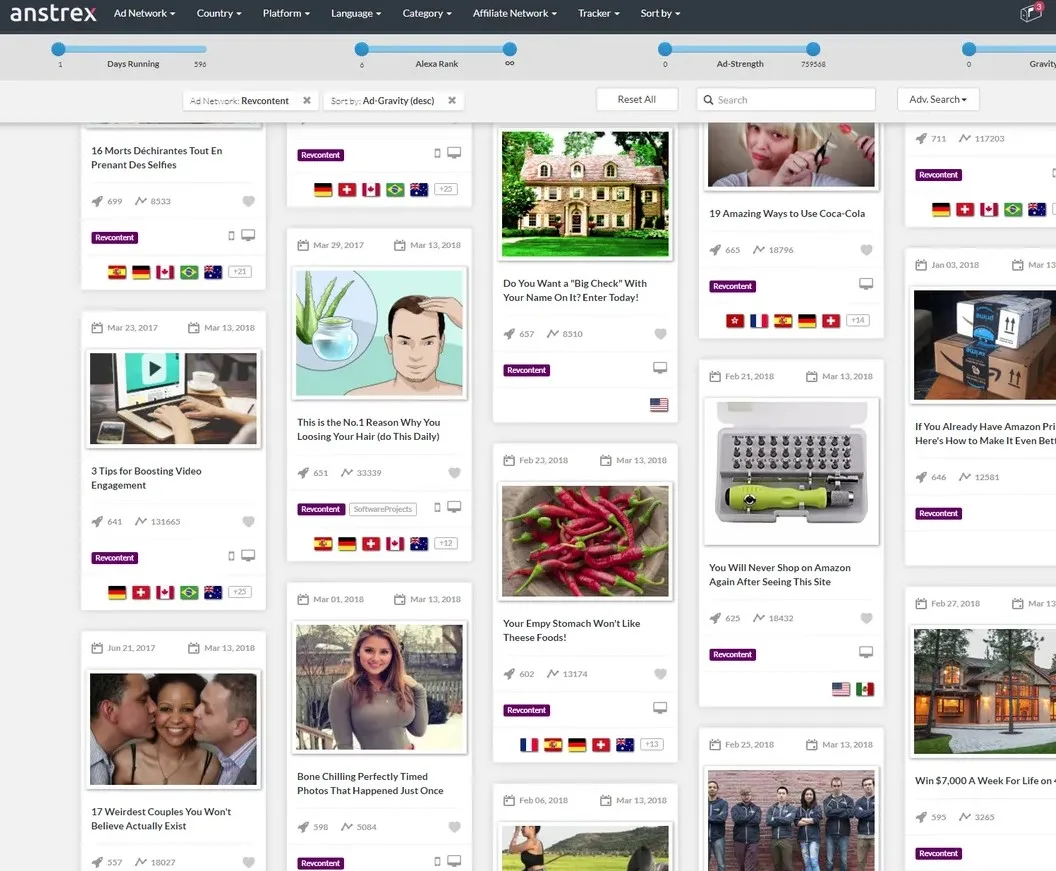Screen dimensions: 1056x871
Task: Click rocket strength icon beside 641
Action: 97,521
